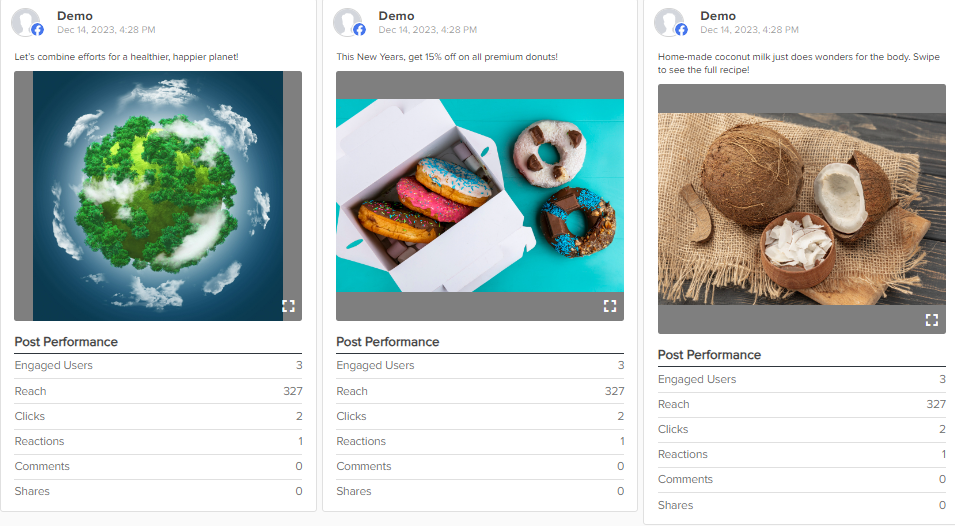This screenshot has height=526, width=955.
Task: Click the Reach label on the planet post
Action: pos(30,391)
